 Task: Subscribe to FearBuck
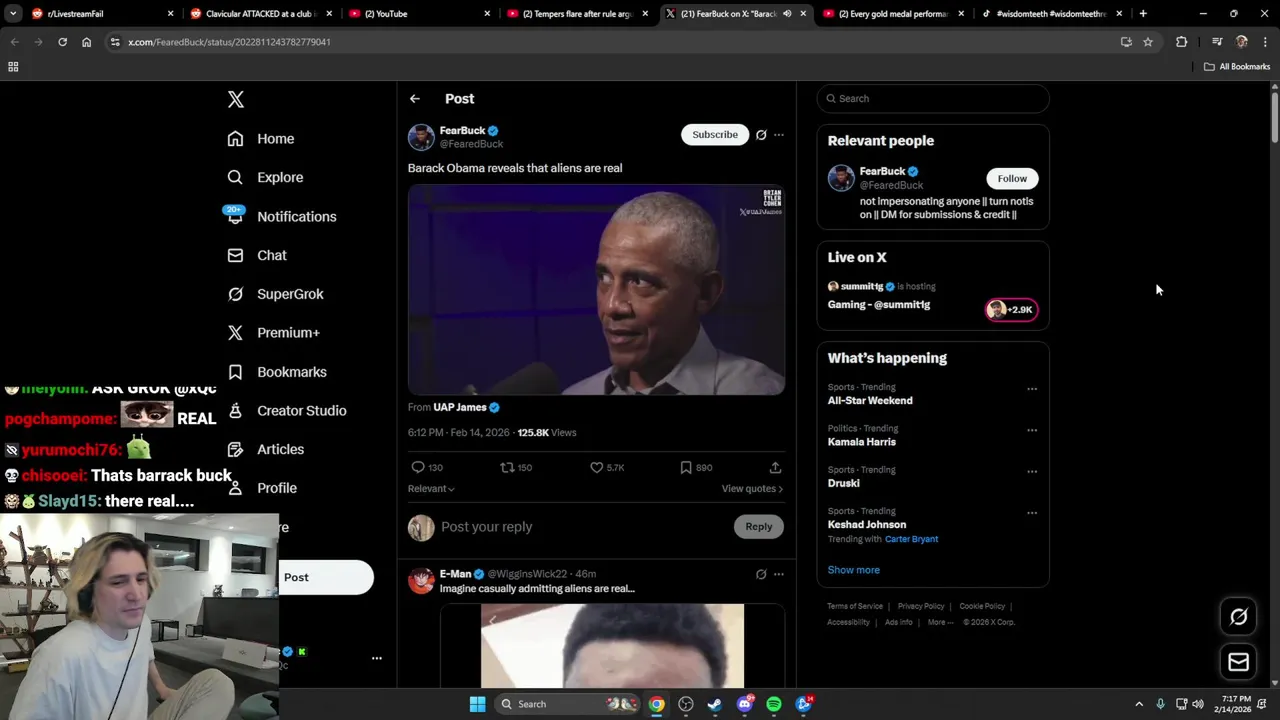pos(715,135)
